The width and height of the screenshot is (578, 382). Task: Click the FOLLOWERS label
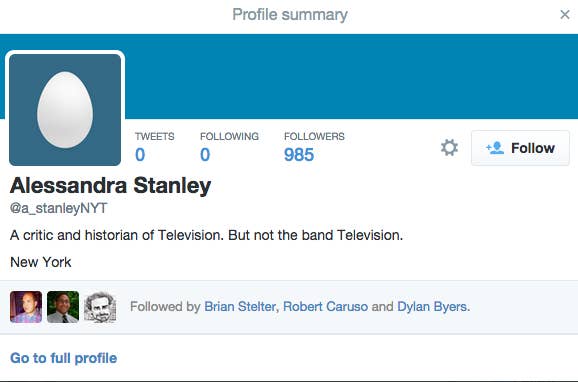(x=314, y=136)
